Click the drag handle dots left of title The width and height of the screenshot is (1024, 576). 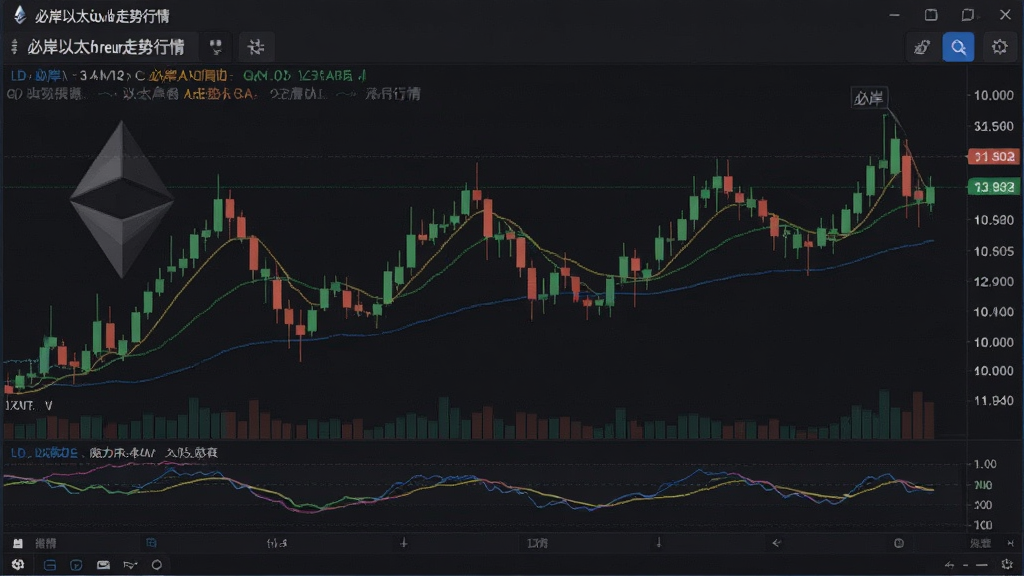tap(14, 47)
